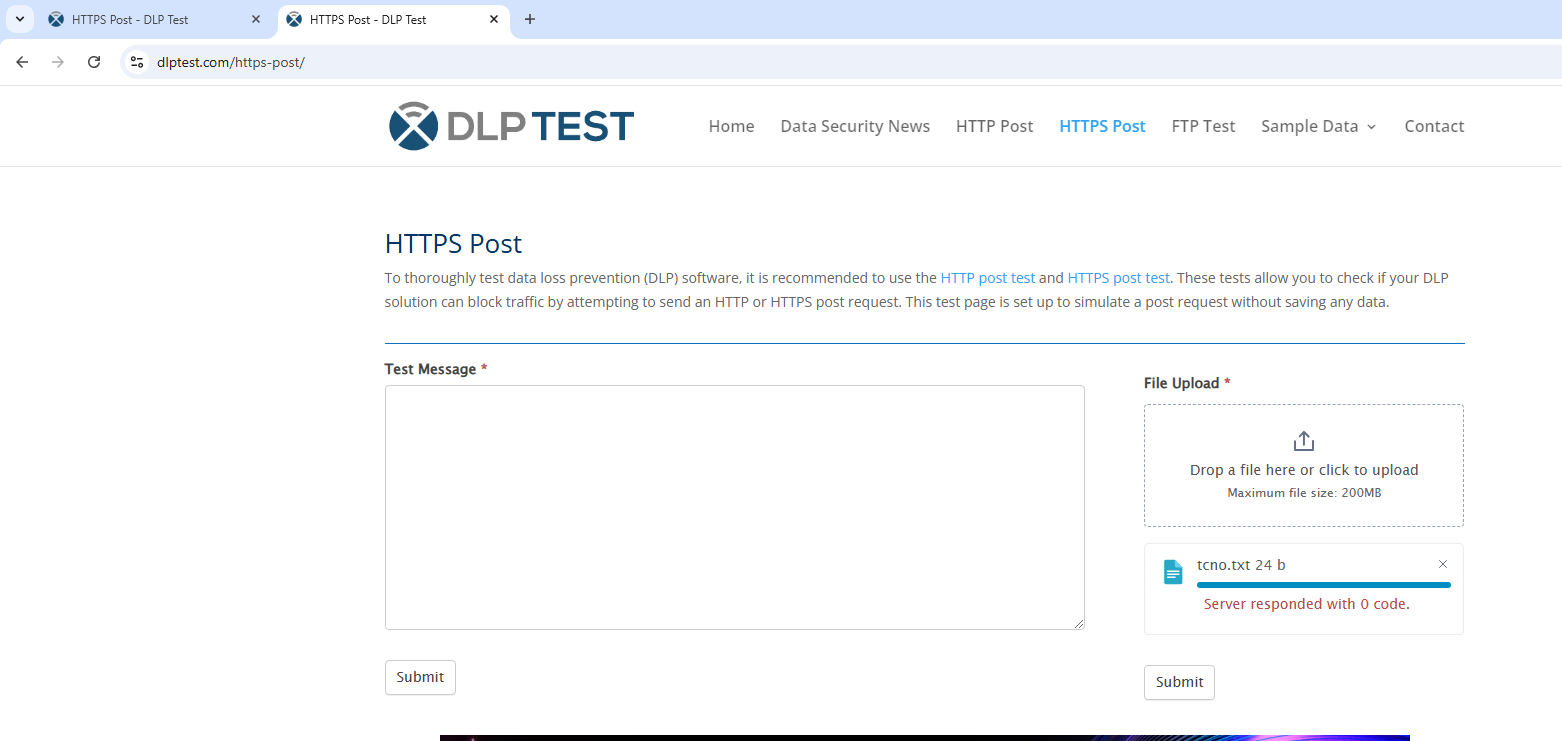The image size is (1562, 741).
Task: Follow the 'HTTP post test' text link
Action: pos(987,278)
